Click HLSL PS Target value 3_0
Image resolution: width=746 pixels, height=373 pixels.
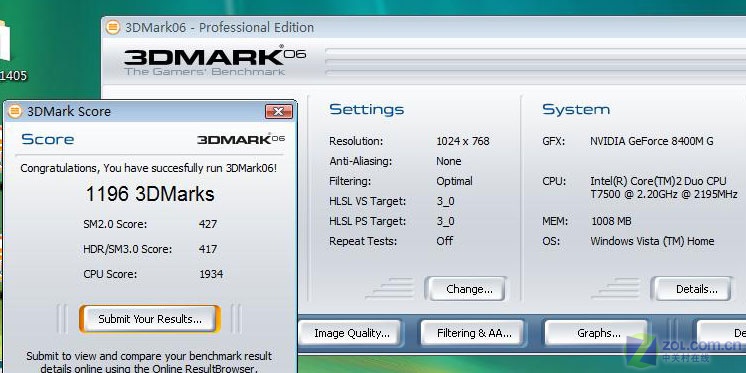click(445, 221)
